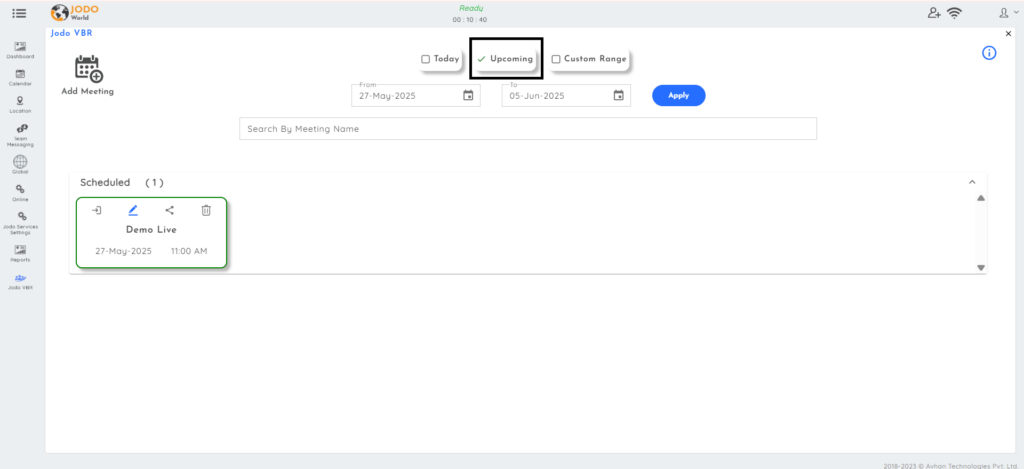This screenshot has height=469, width=1024.
Task: Share the Demo Live meeting
Action: coord(169,210)
